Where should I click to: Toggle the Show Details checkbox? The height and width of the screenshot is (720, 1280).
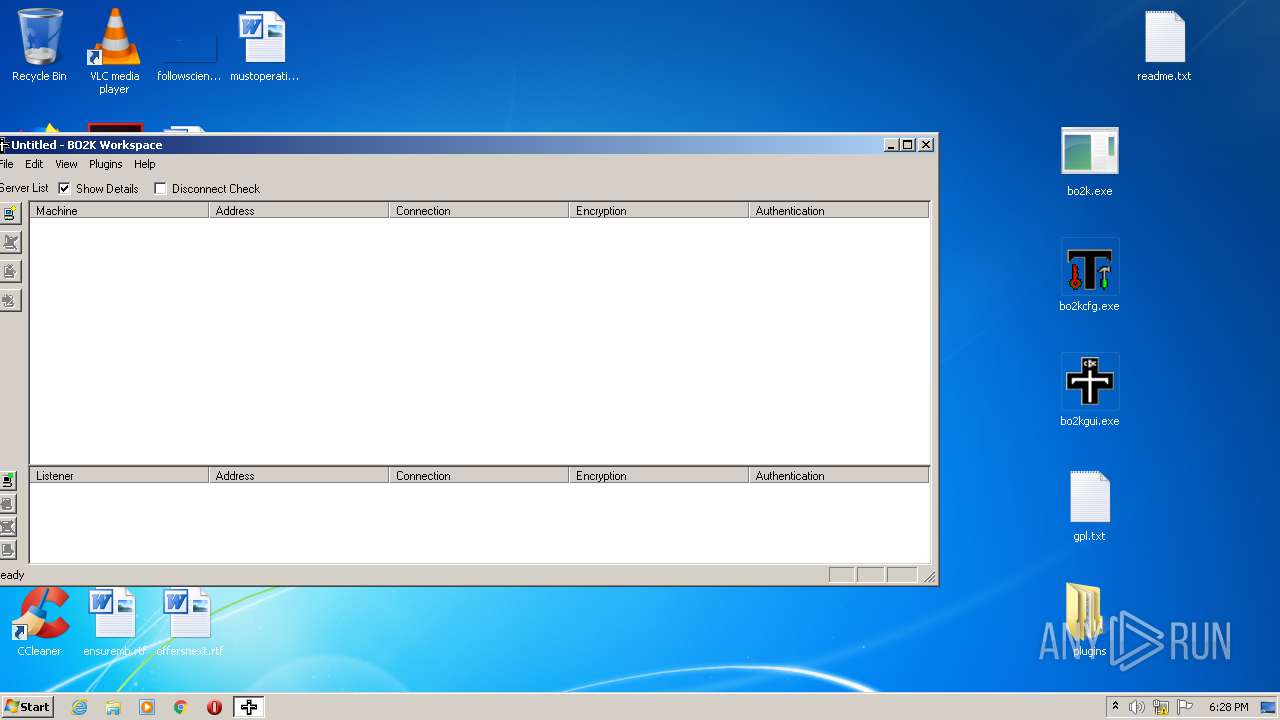coord(64,188)
